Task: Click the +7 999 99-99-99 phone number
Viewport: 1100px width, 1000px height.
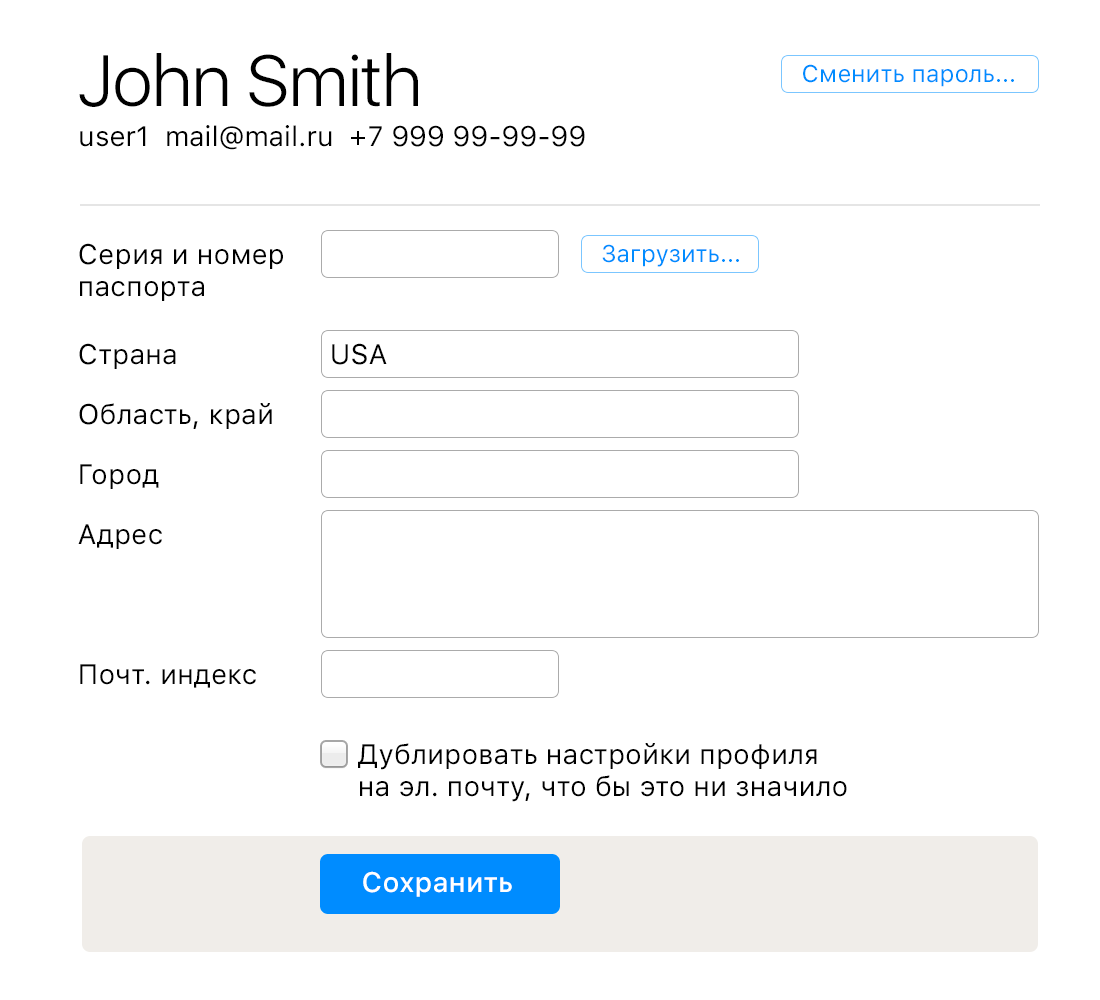Action: [468, 137]
